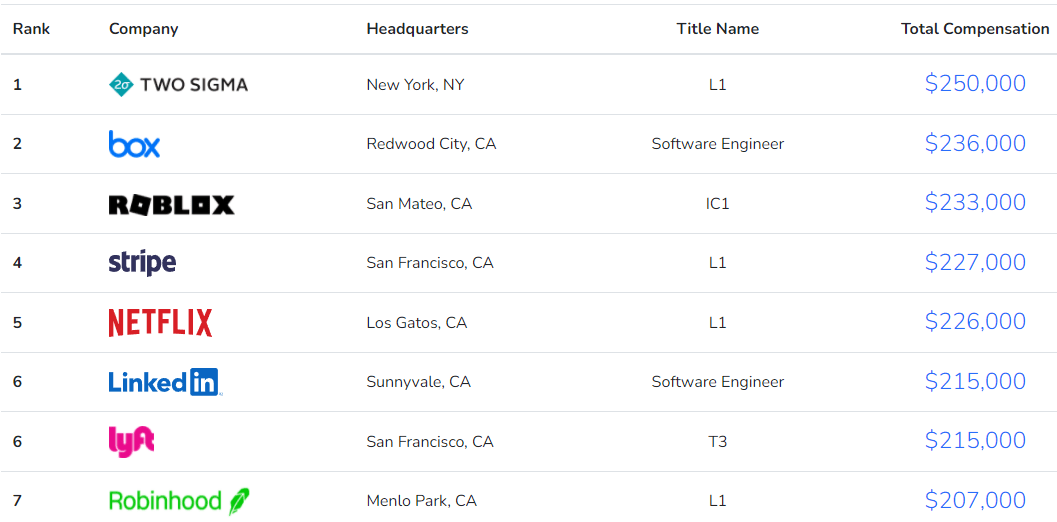The width and height of the screenshot is (1057, 522).
Task: Sort by Total Compensation column header
Action: pyautogui.click(x=975, y=29)
